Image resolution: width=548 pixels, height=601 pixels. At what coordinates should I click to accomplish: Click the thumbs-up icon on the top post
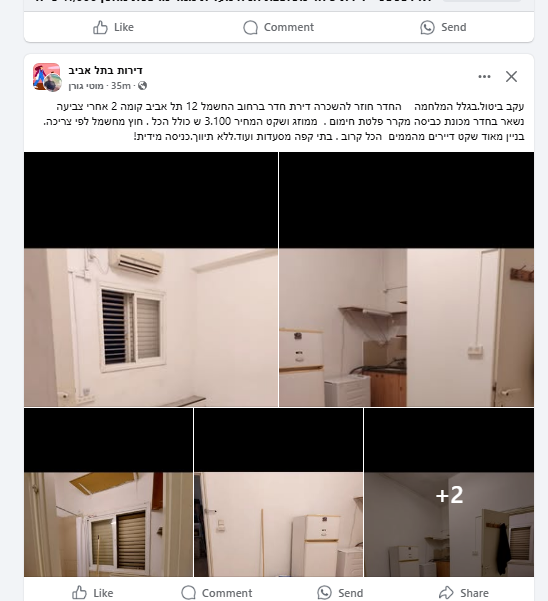click(100, 28)
